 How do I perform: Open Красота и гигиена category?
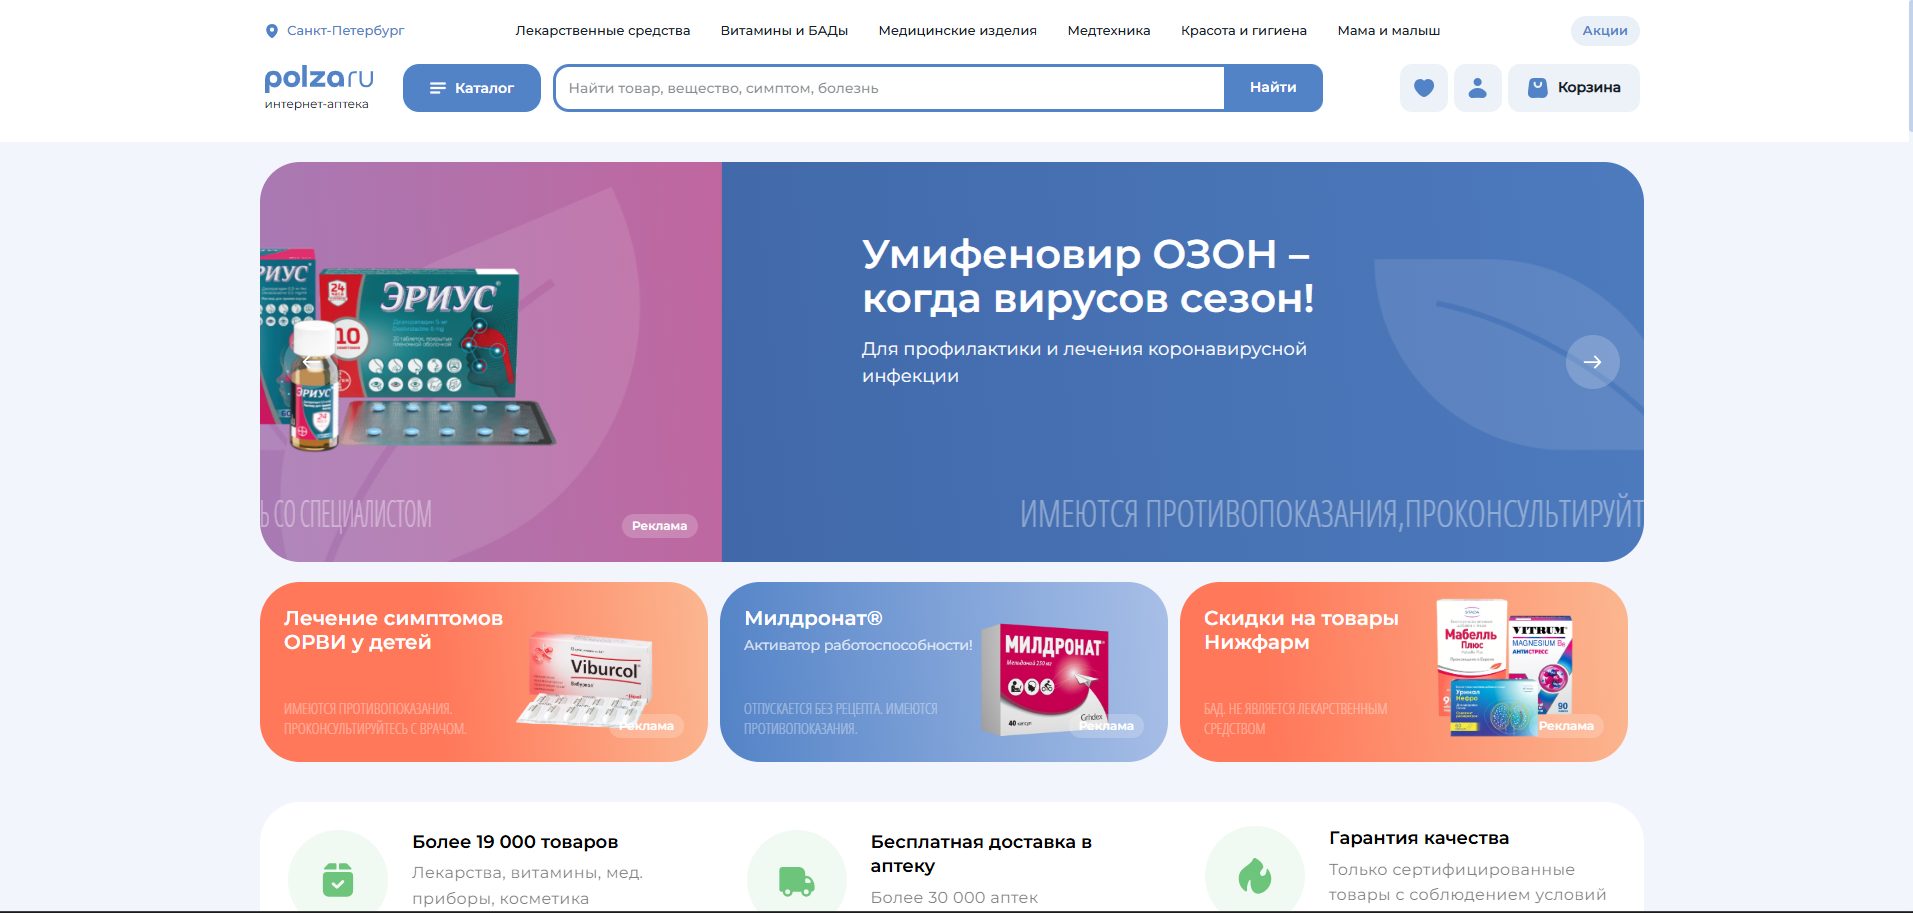coord(1244,31)
